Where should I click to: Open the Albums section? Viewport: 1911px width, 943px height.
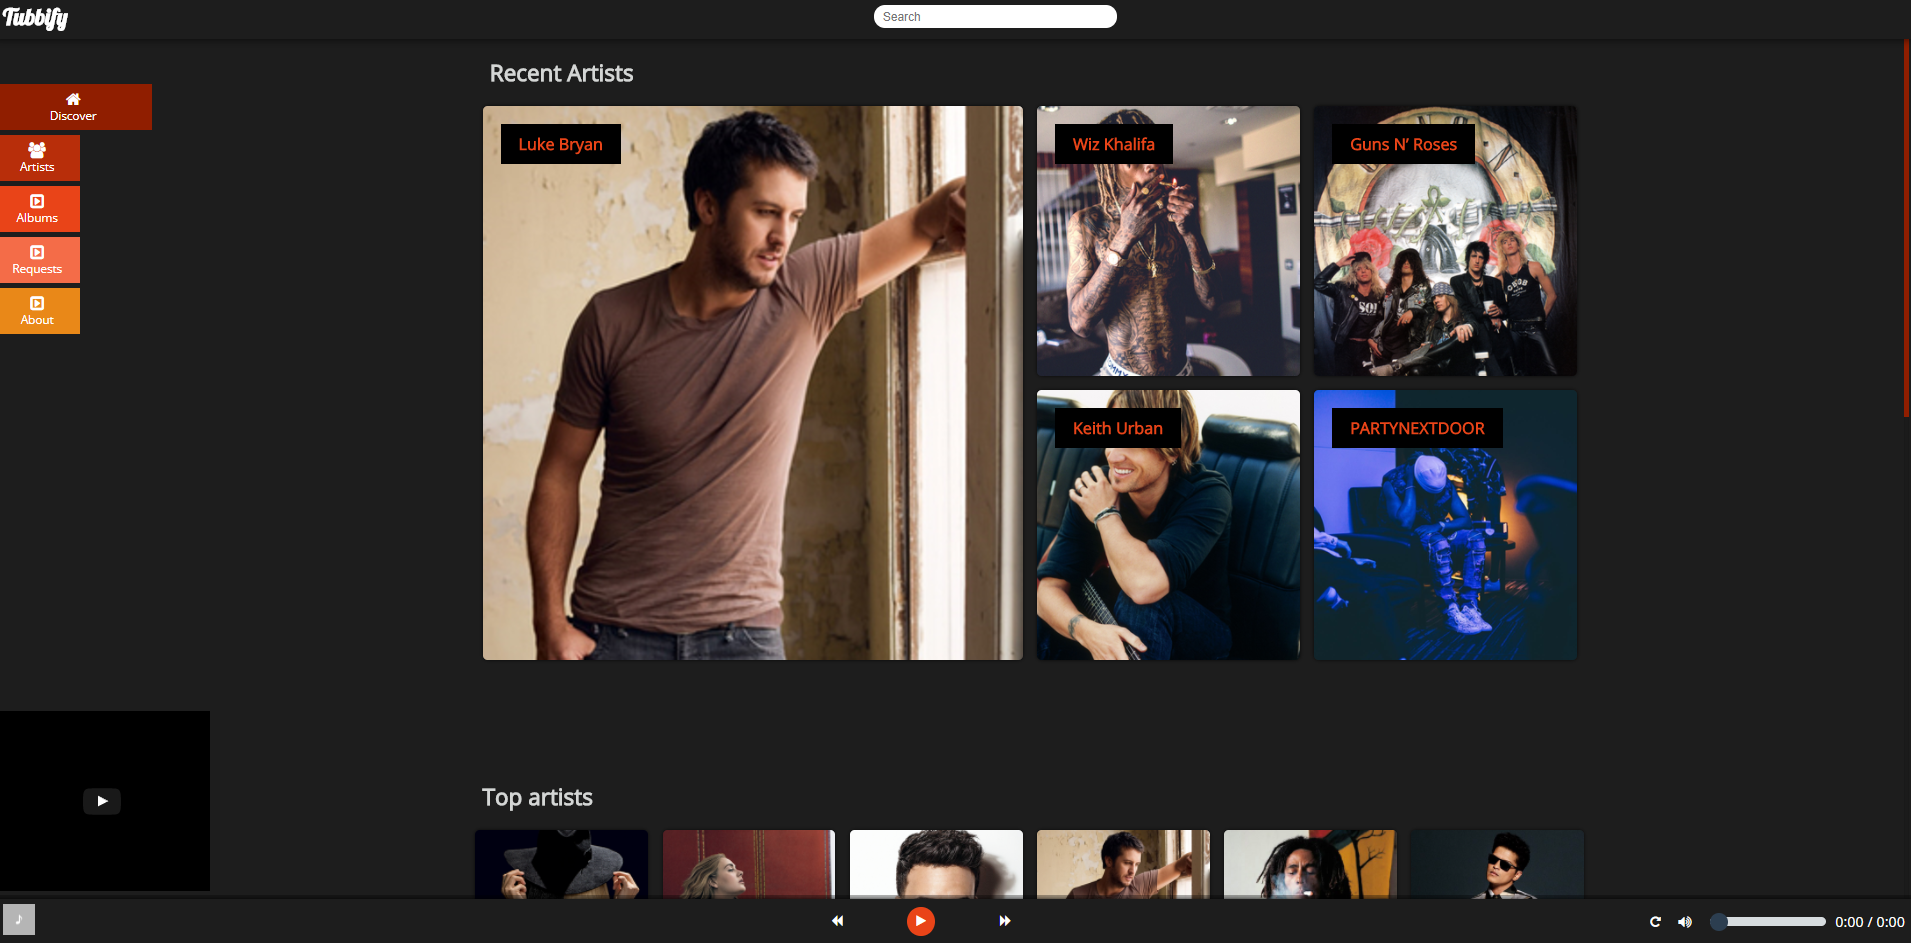(40, 209)
